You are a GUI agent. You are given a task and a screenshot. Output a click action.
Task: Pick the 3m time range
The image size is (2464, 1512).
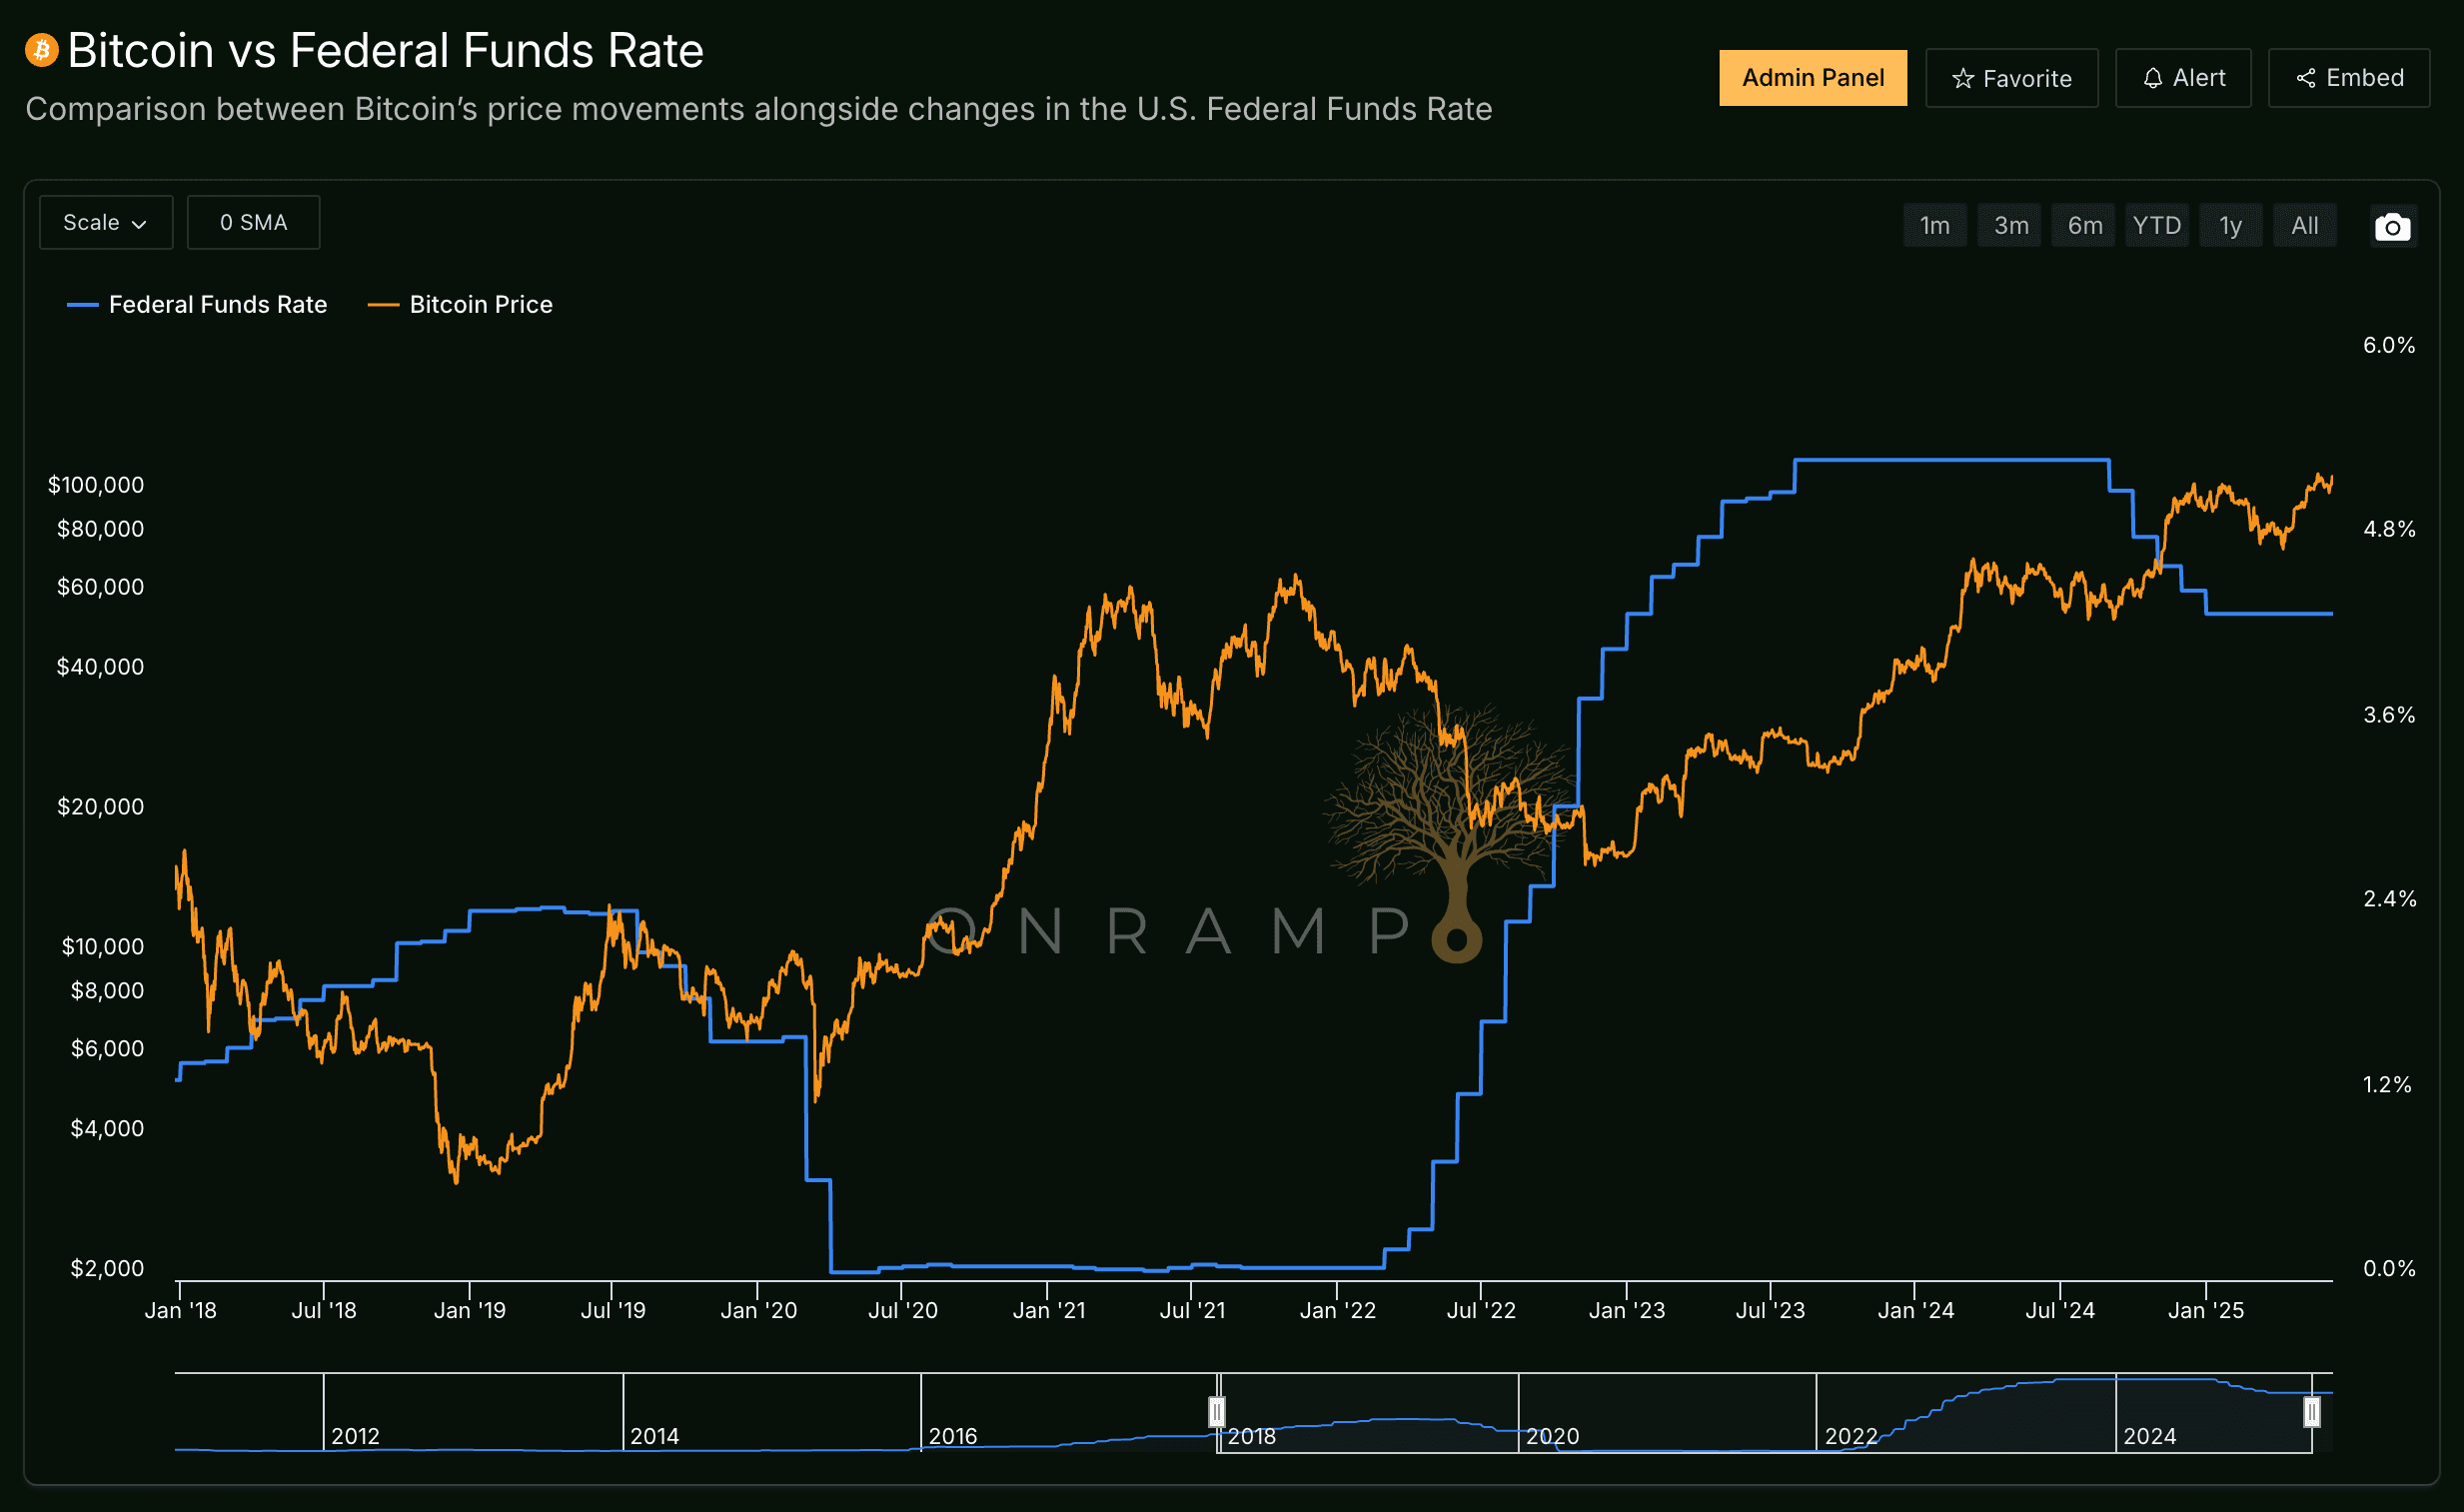click(x=2010, y=225)
